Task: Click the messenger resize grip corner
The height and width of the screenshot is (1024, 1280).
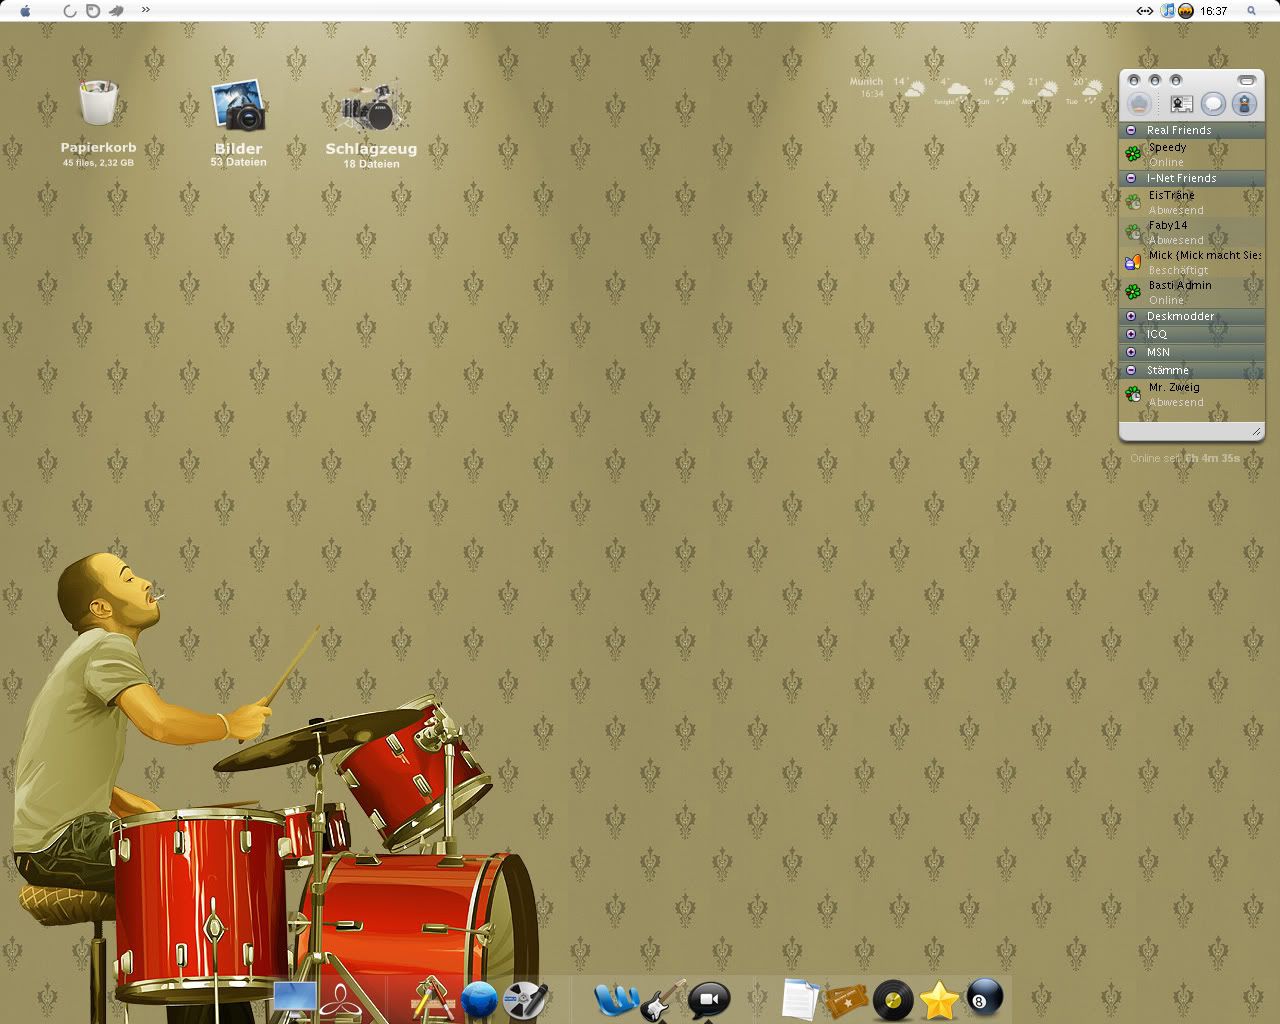Action: 1256,431
